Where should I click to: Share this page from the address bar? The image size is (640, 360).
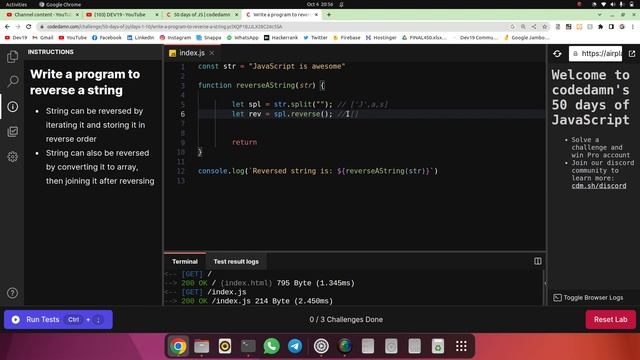pyautogui.click(x=534, y=27)
